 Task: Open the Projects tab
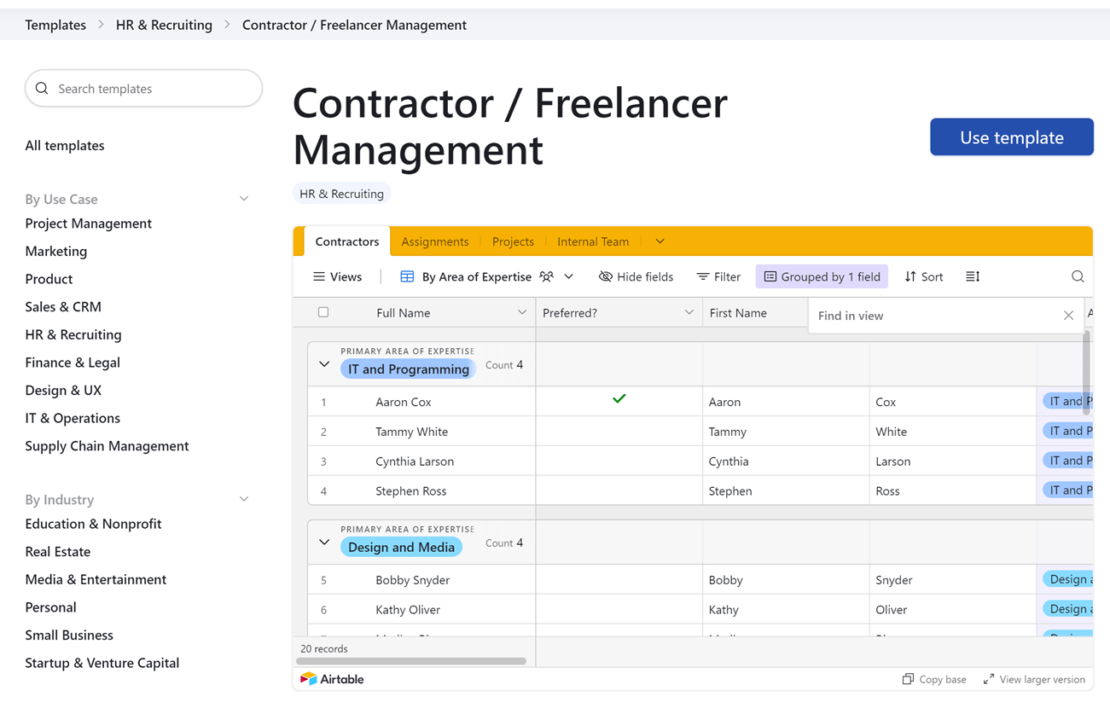click(x=513, y=241)
